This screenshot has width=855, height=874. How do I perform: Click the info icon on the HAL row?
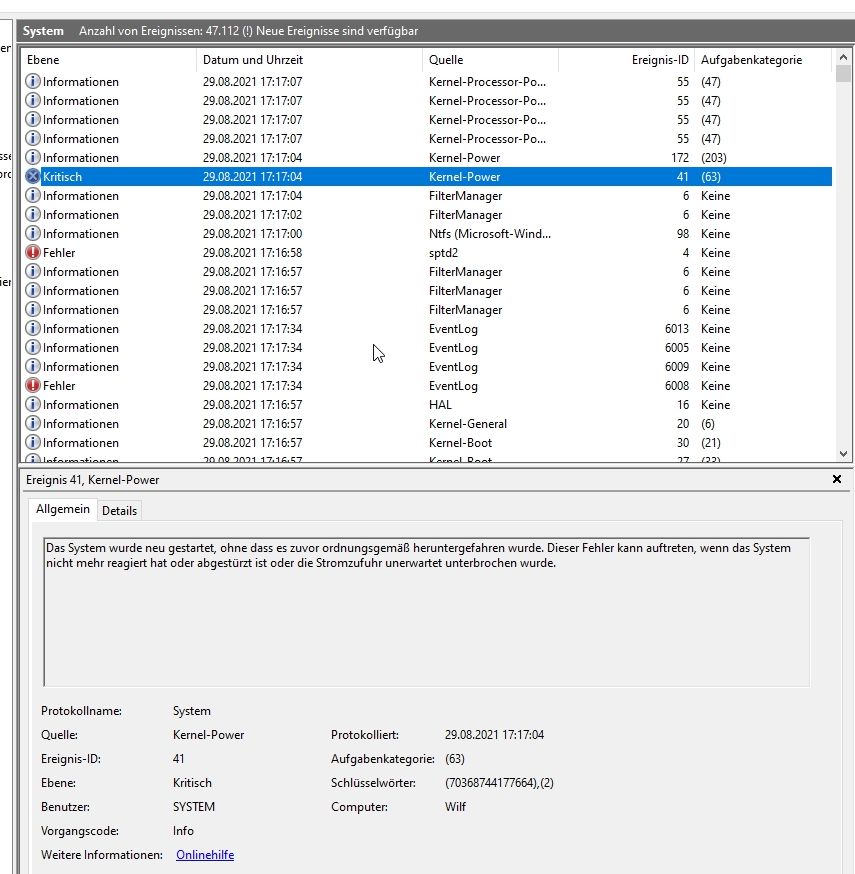33,404
